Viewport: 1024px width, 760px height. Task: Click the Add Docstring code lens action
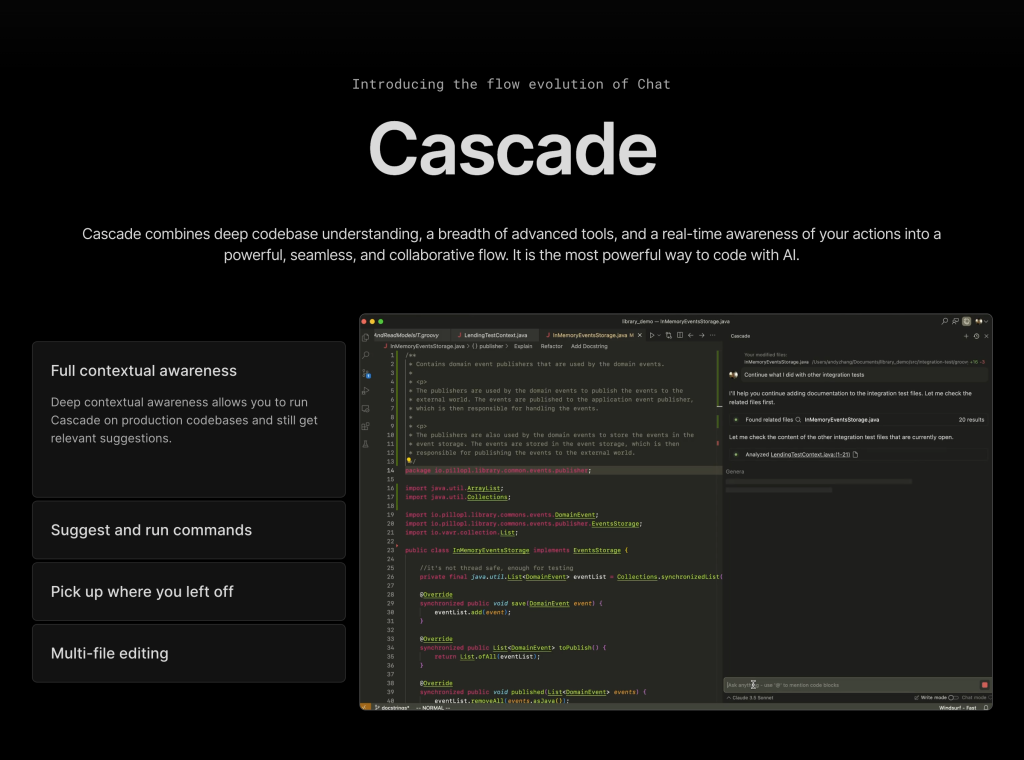click(589, 346)
